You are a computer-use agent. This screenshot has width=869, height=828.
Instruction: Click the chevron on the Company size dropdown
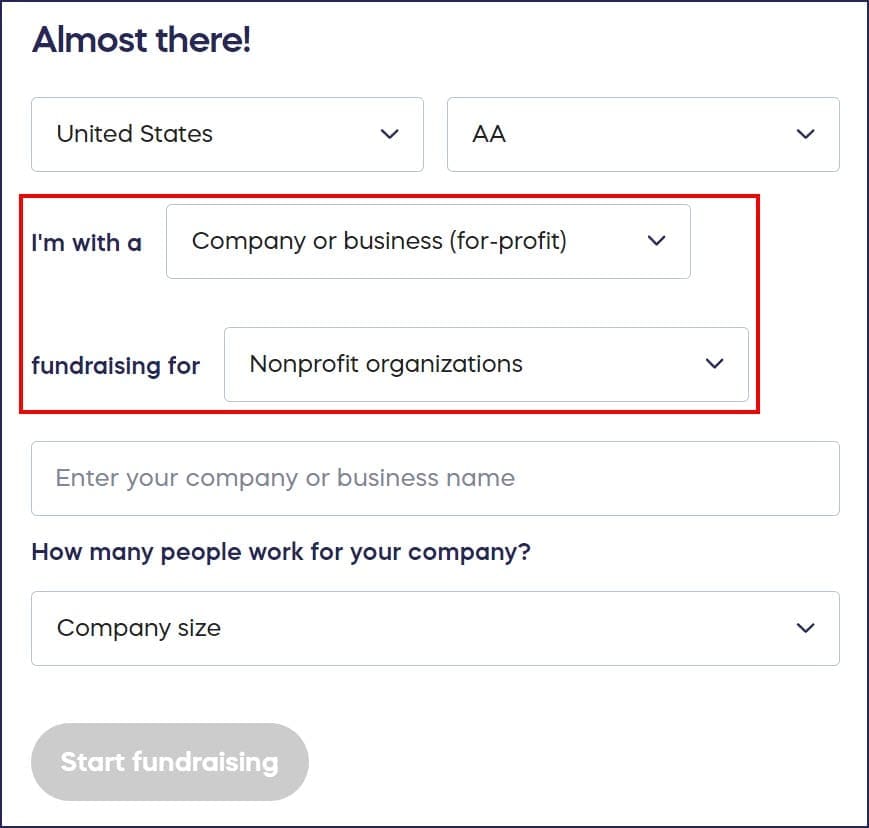coord(805,628)
